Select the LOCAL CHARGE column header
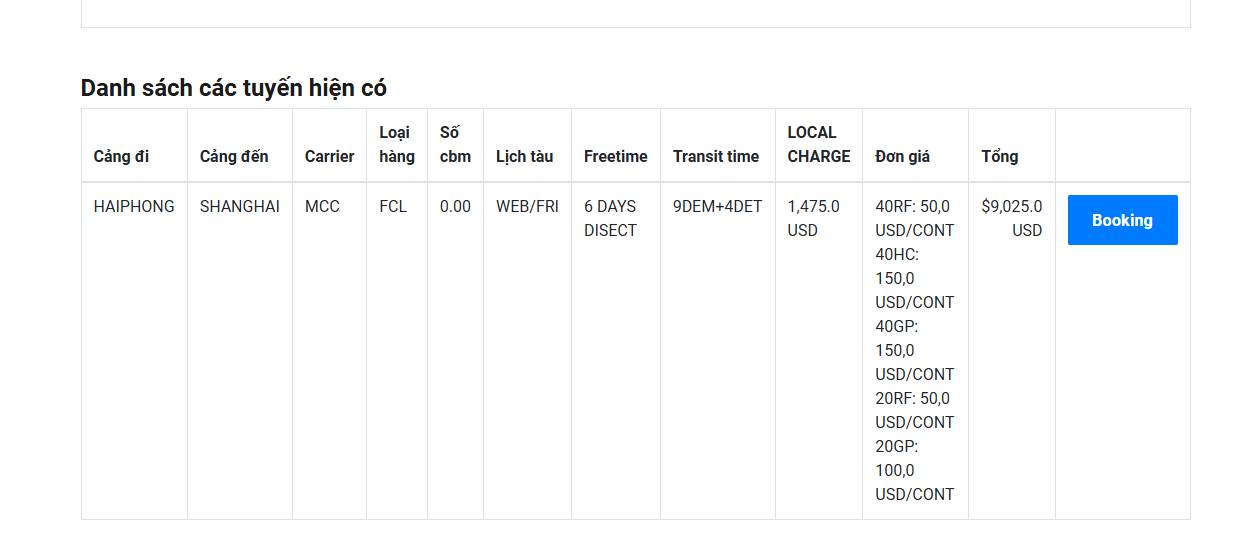 818,144
